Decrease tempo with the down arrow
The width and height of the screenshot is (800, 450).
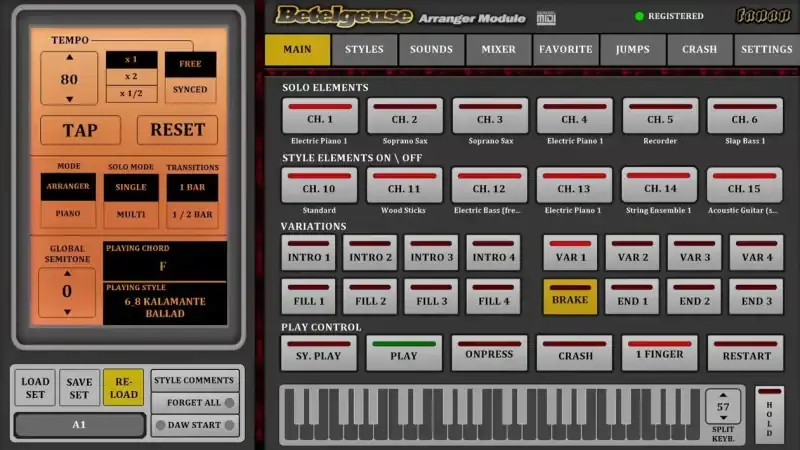coord(69,98)
